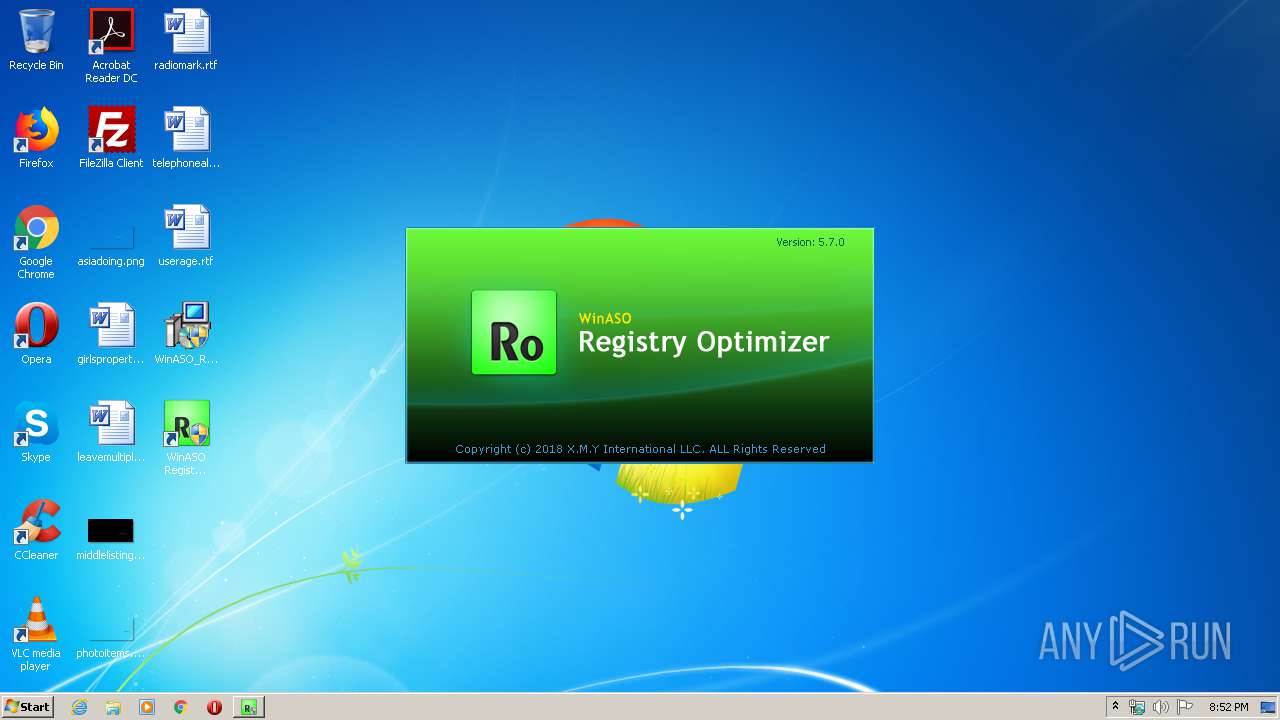This screenshot has height=720, width=1280.
Task: Launch Acrobat Reader DC shortcut
Action: pyautogui.click(x=111, y=46)
